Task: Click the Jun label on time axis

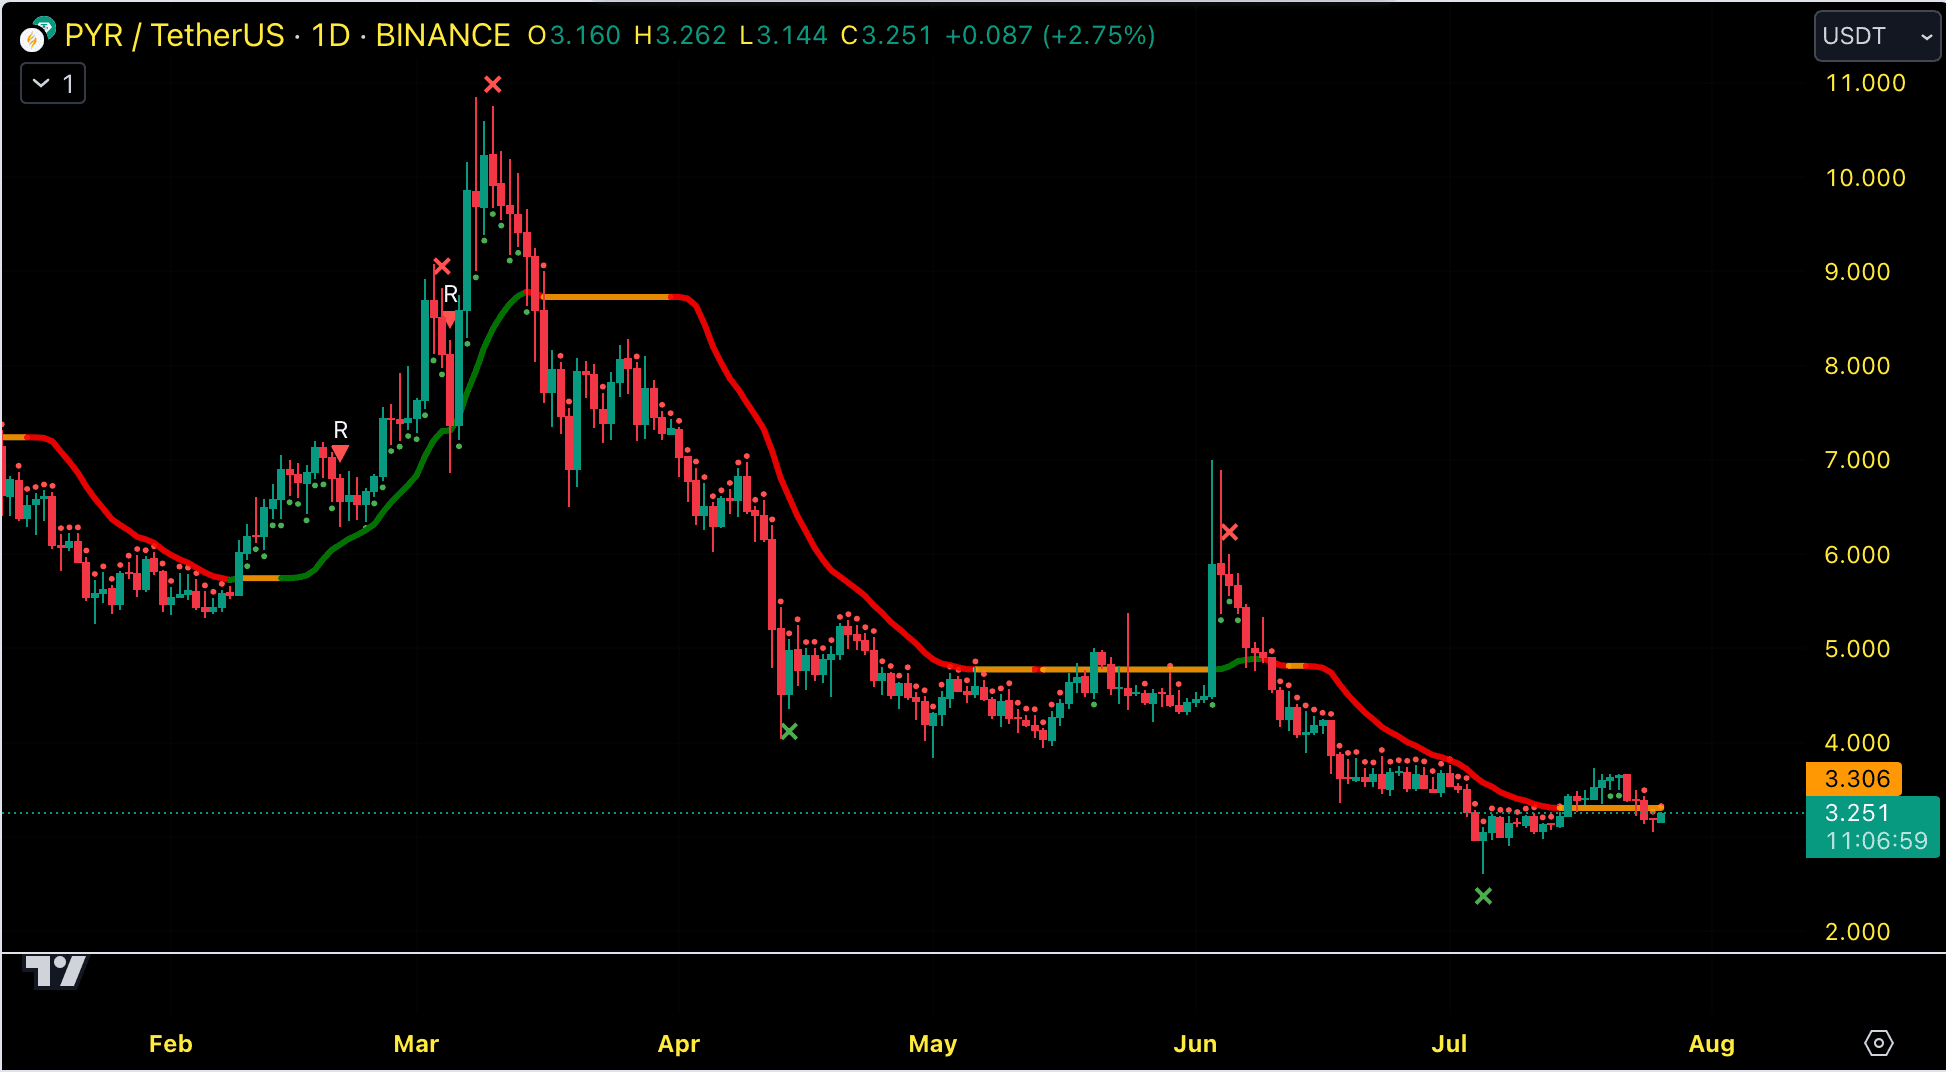Action: (x=1195, y=1044)
